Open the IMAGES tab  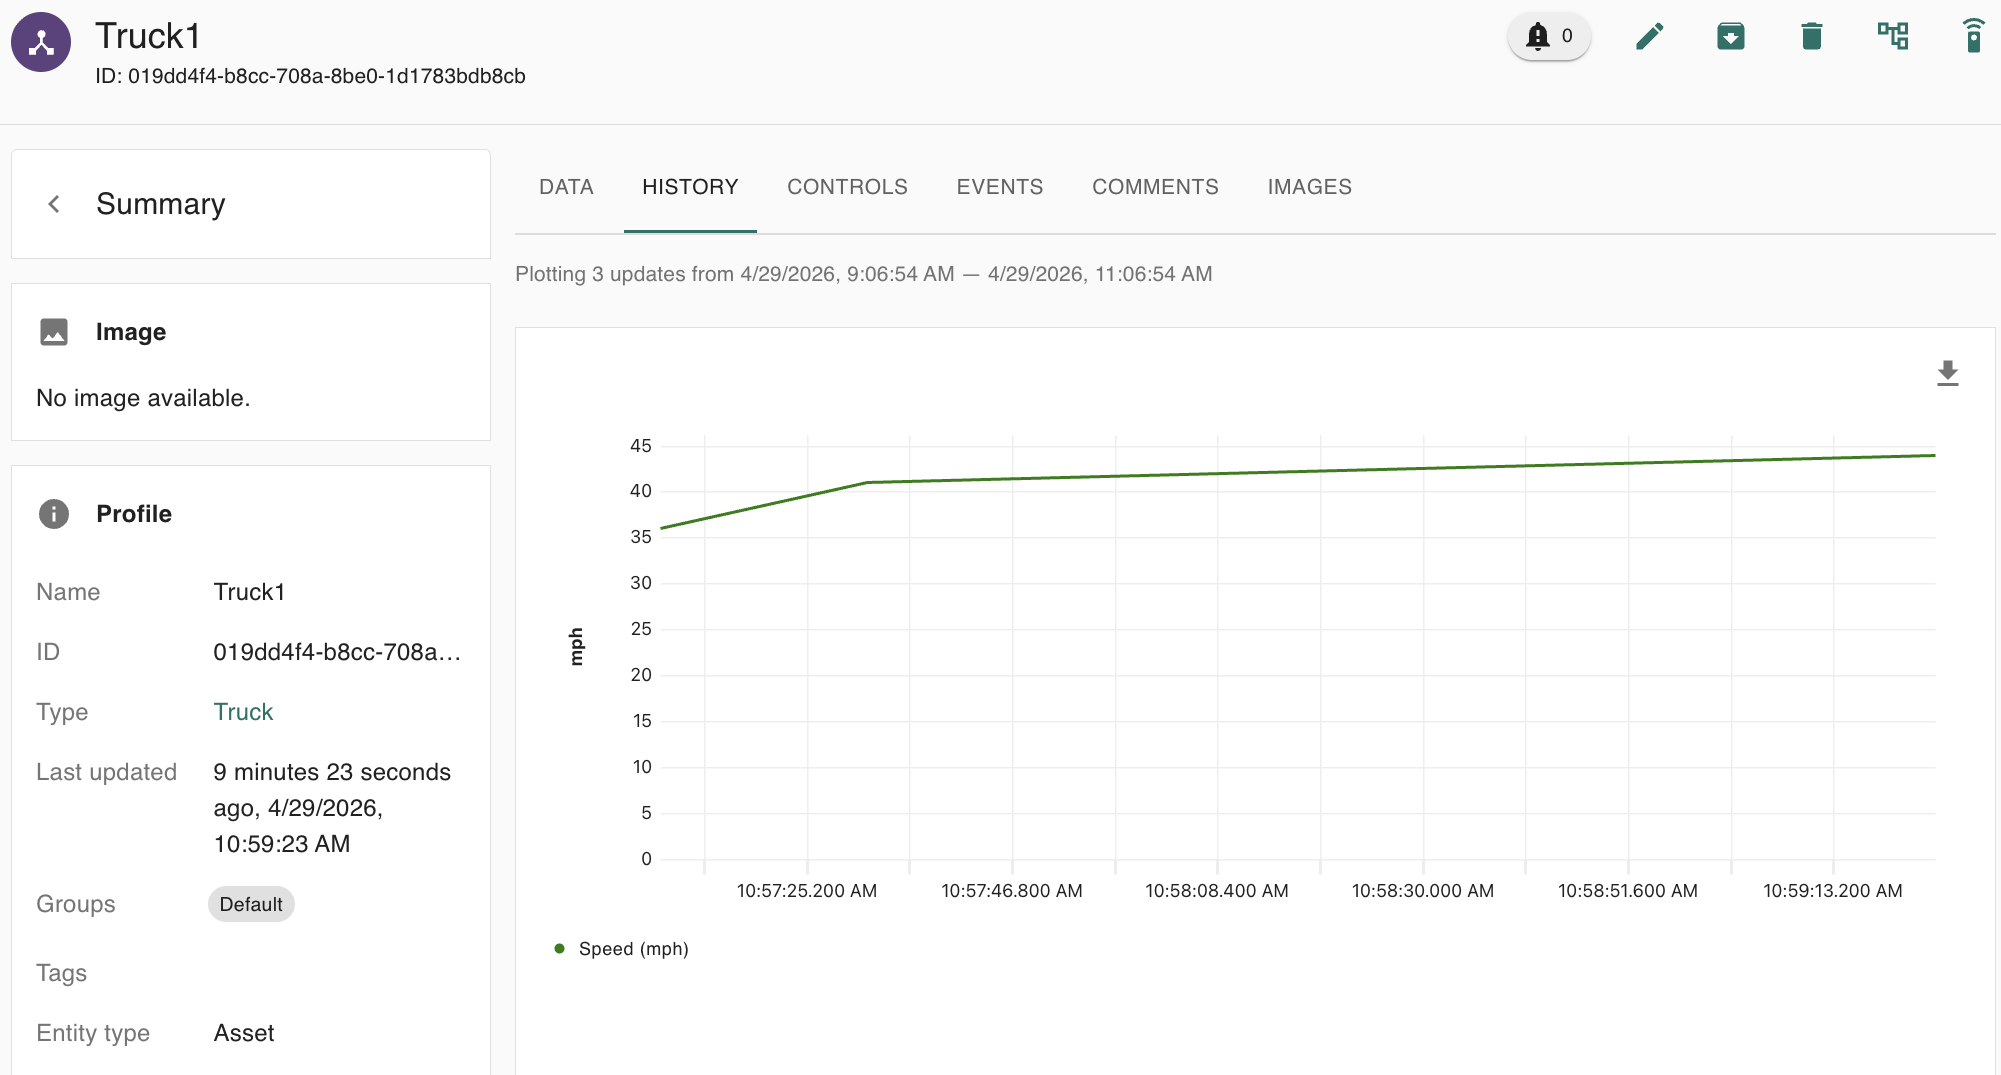point(1309,187)
